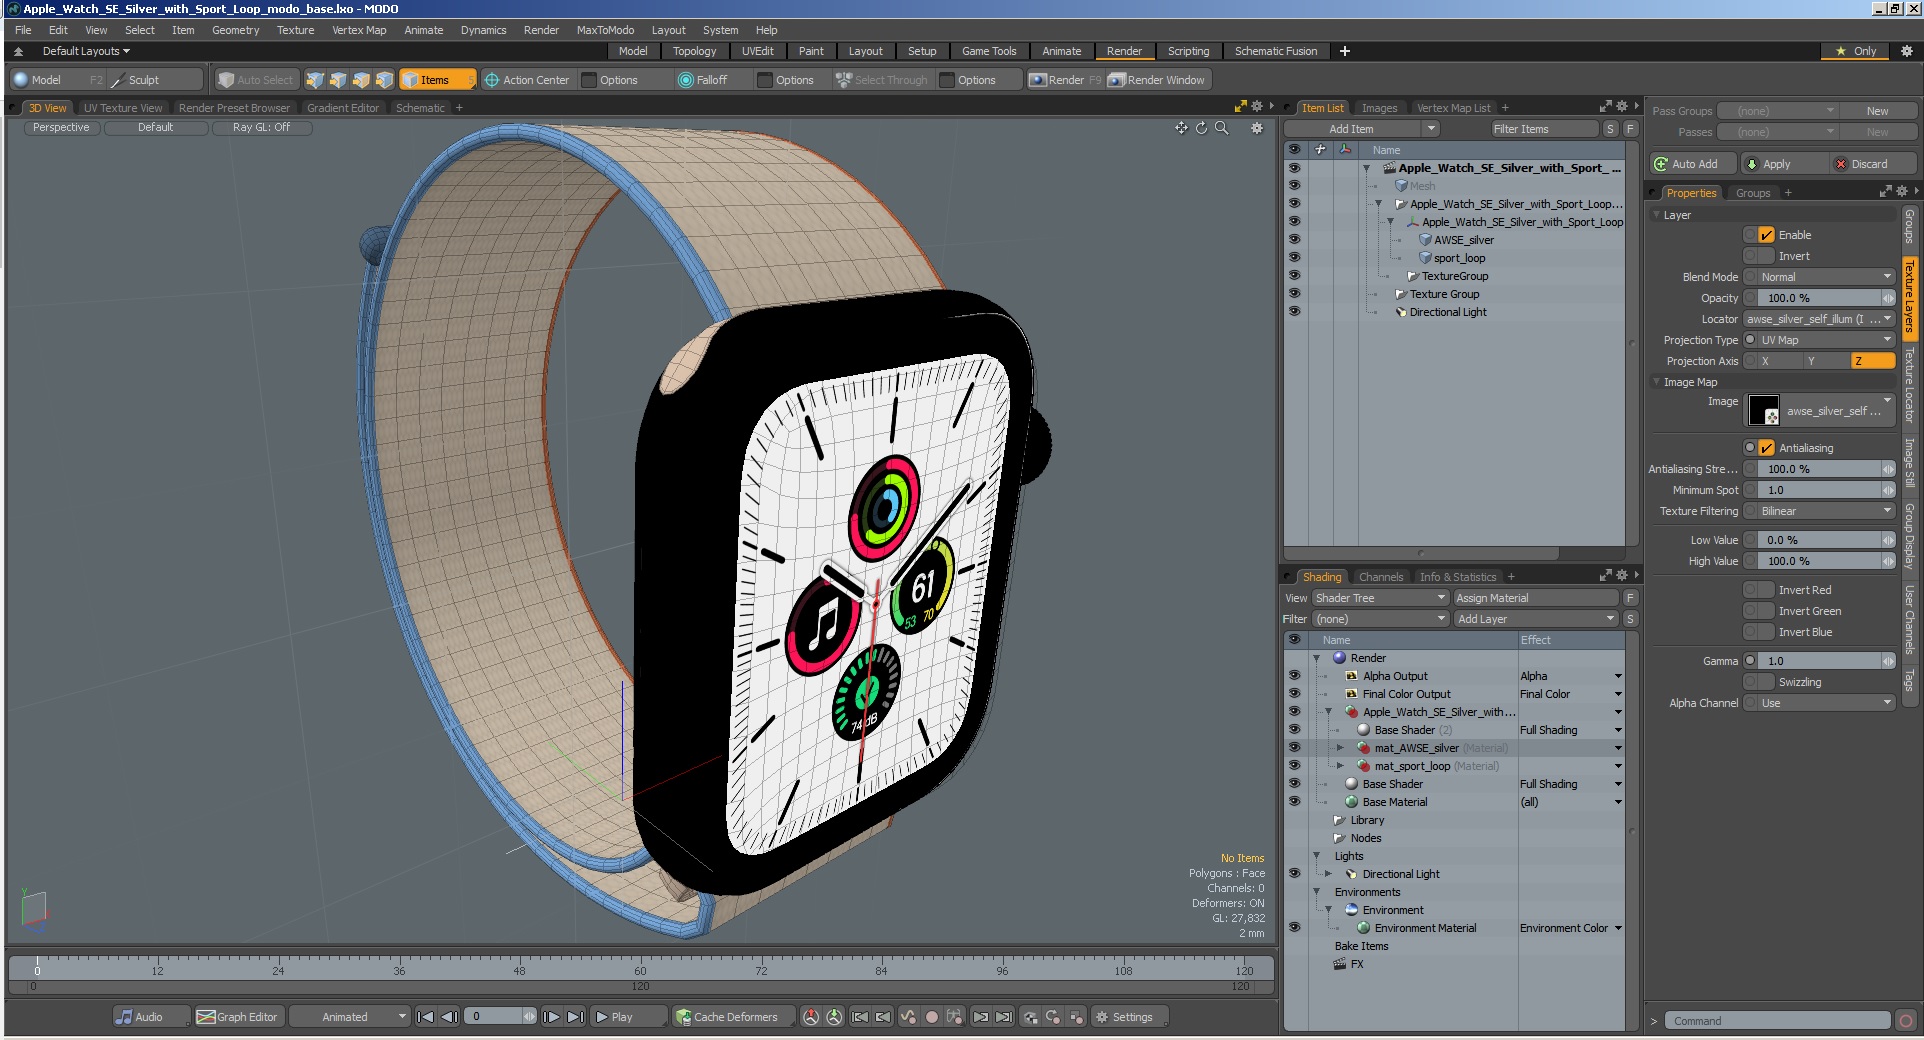Image resolution: width=1924 pixels, height=1040 pixels.
Task: Click viewport rotate icon
Action: 1201,128
